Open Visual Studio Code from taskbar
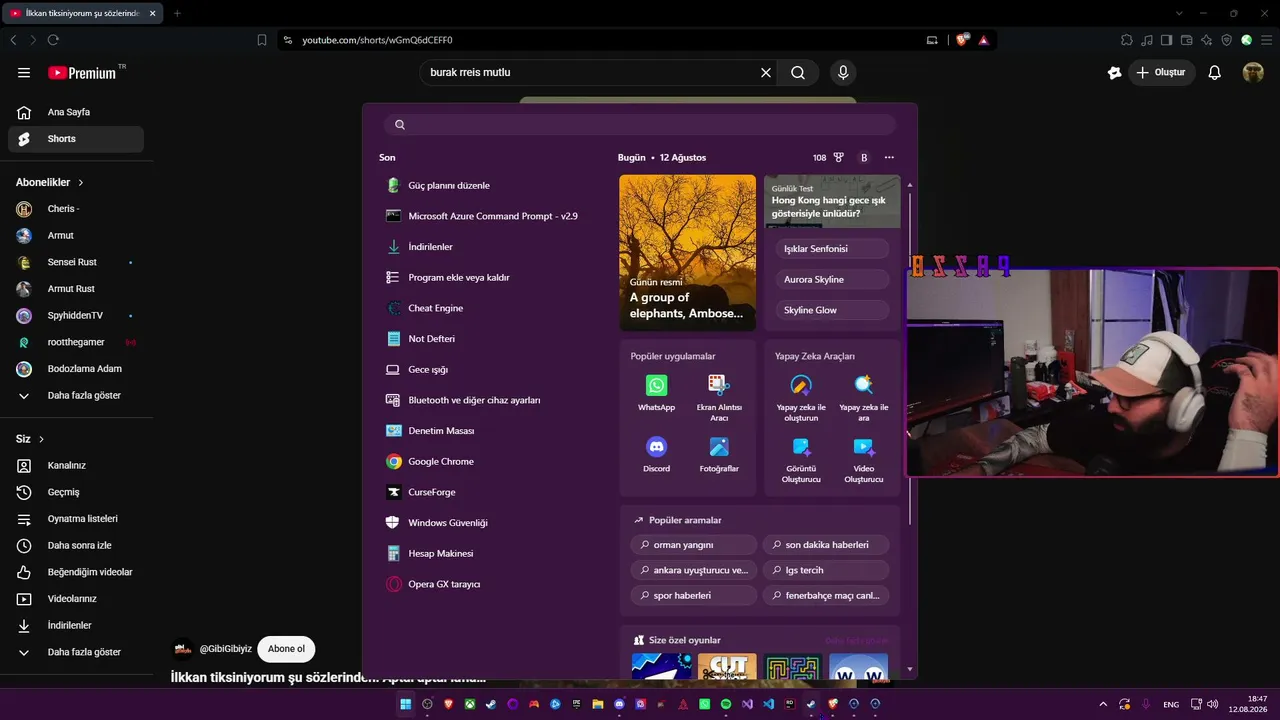This screenshot has height=720, width=1280. pos(769,704)
